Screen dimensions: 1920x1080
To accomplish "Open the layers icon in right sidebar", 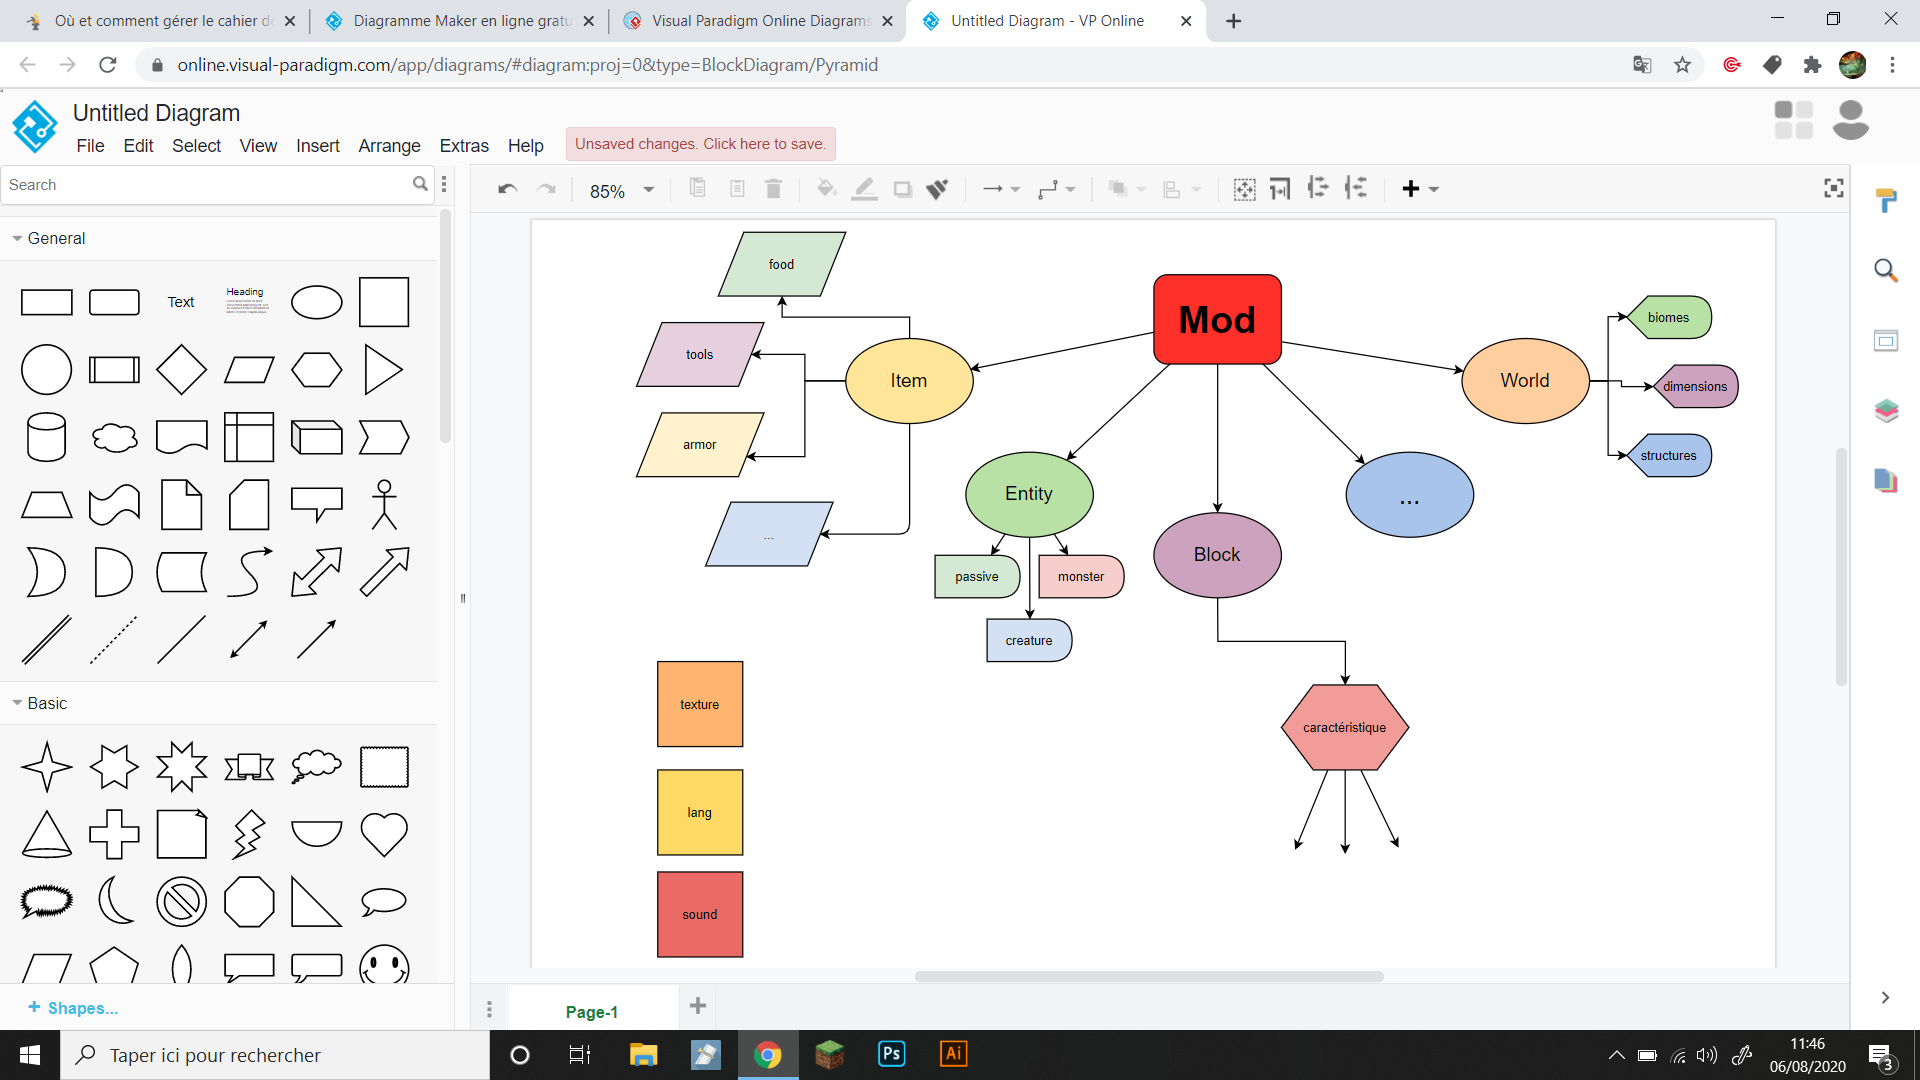I will [x=1886, y=411].
